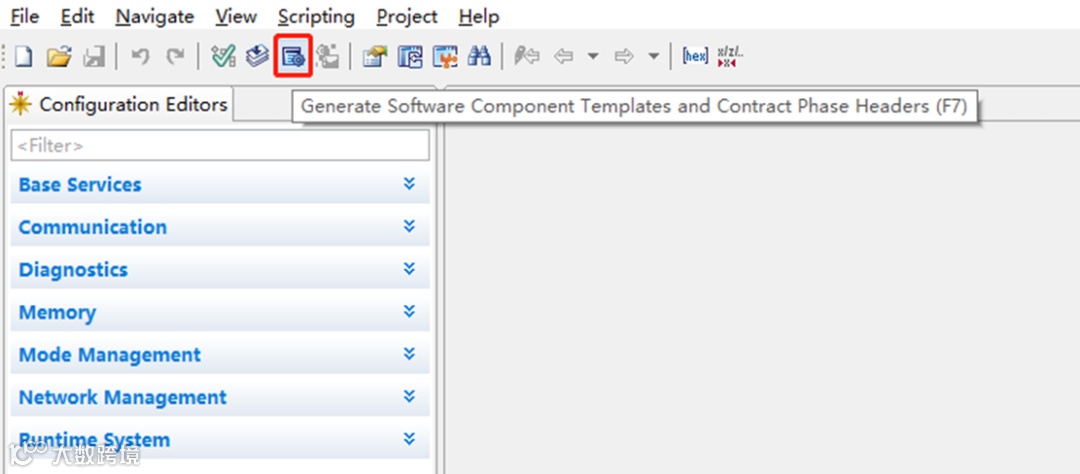The height and width of the screenshot is (474, 1080).
Task: Open the File menu
Action: [25, 17]
